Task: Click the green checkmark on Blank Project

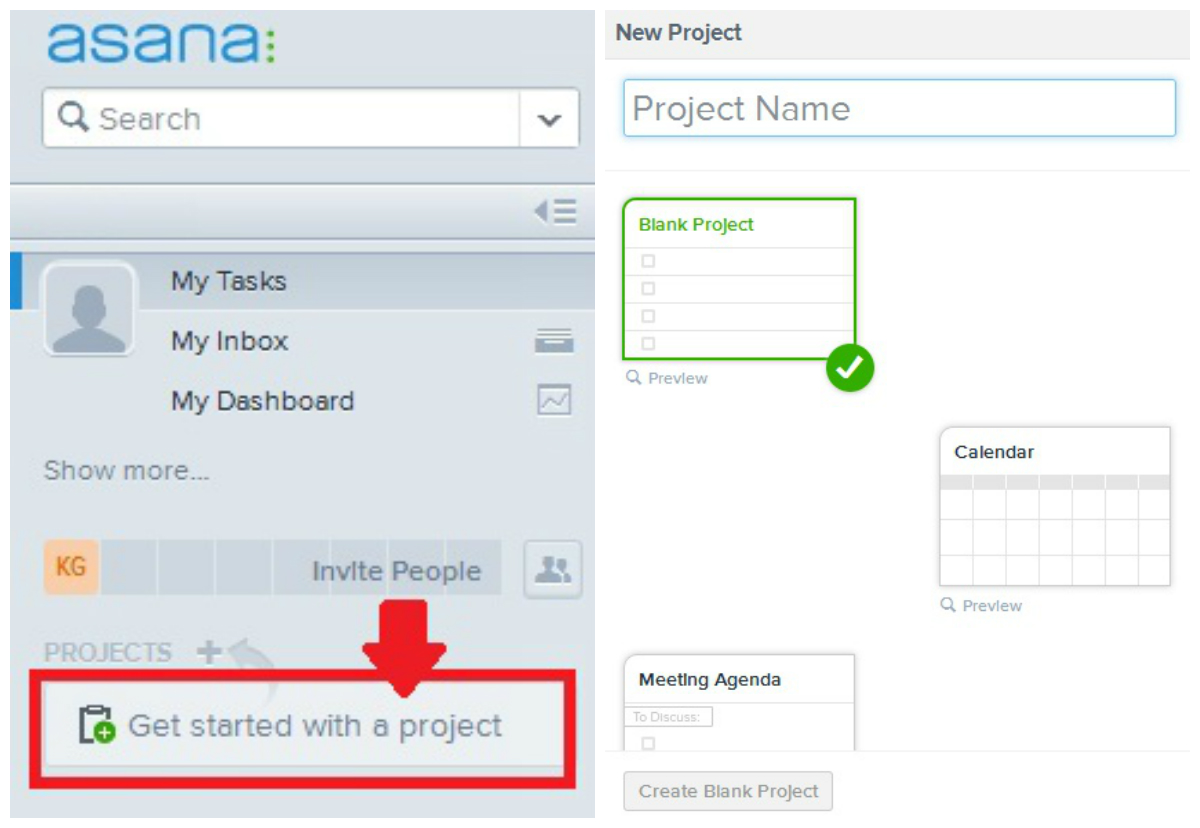Action: coord(850,368)
